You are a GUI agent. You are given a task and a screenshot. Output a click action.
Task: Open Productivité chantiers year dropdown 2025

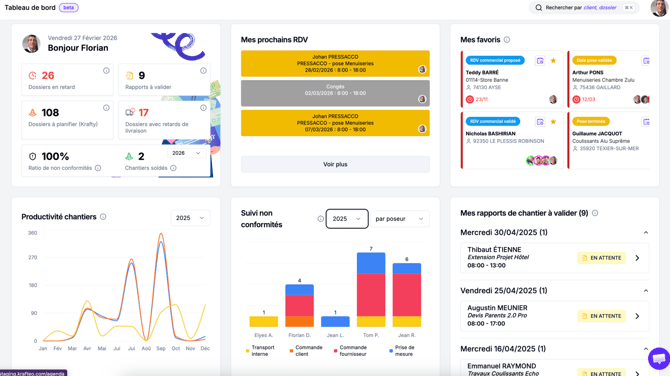click(190, 218)
